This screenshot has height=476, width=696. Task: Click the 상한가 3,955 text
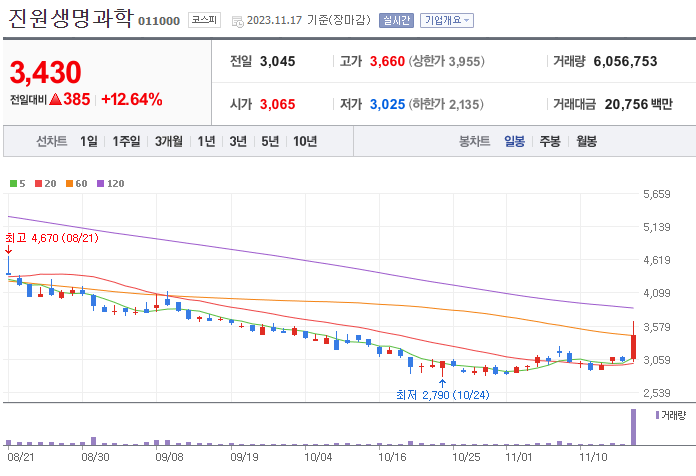coord(447,61)
